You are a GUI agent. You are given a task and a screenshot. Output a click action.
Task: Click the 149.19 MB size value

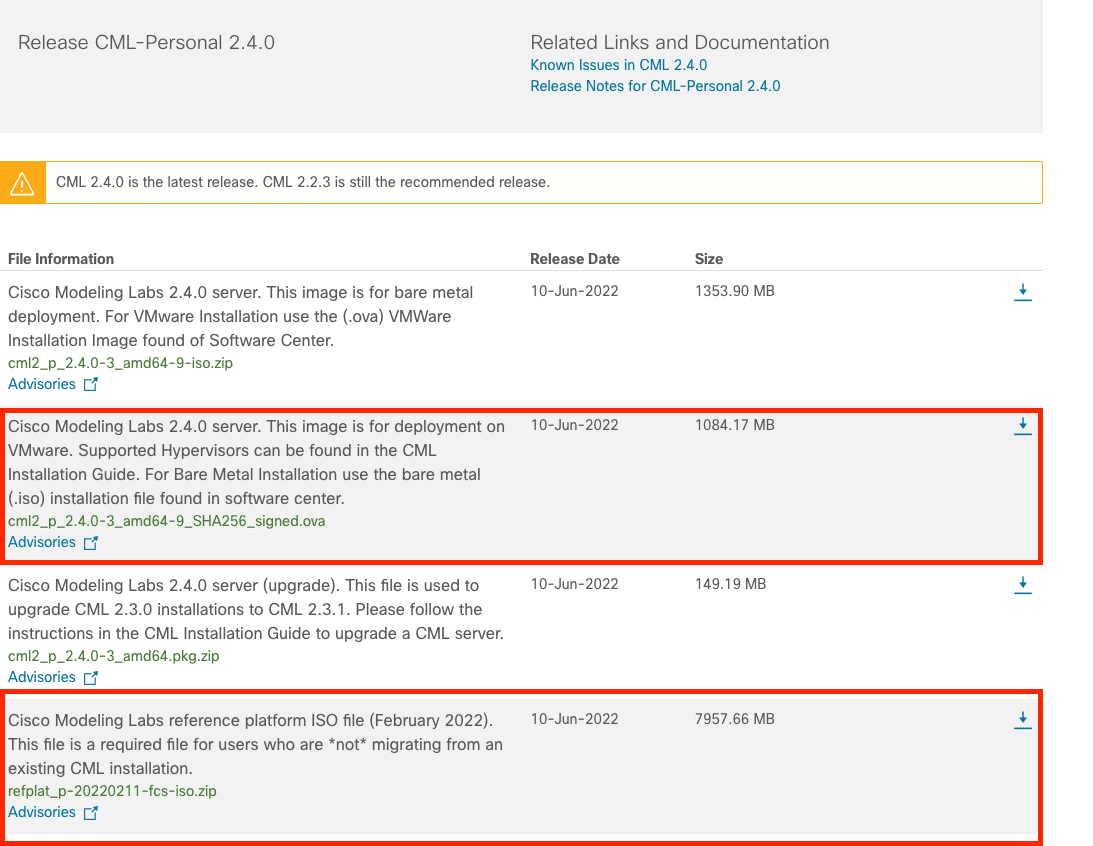731,584
